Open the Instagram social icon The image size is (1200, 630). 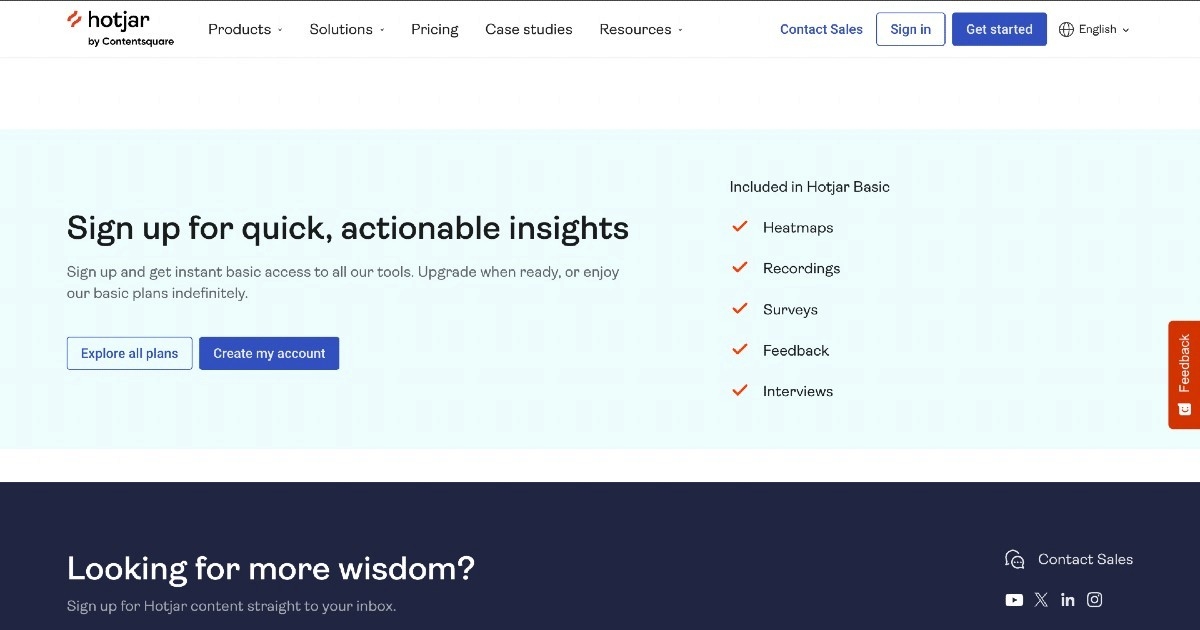coord(1095,600)
